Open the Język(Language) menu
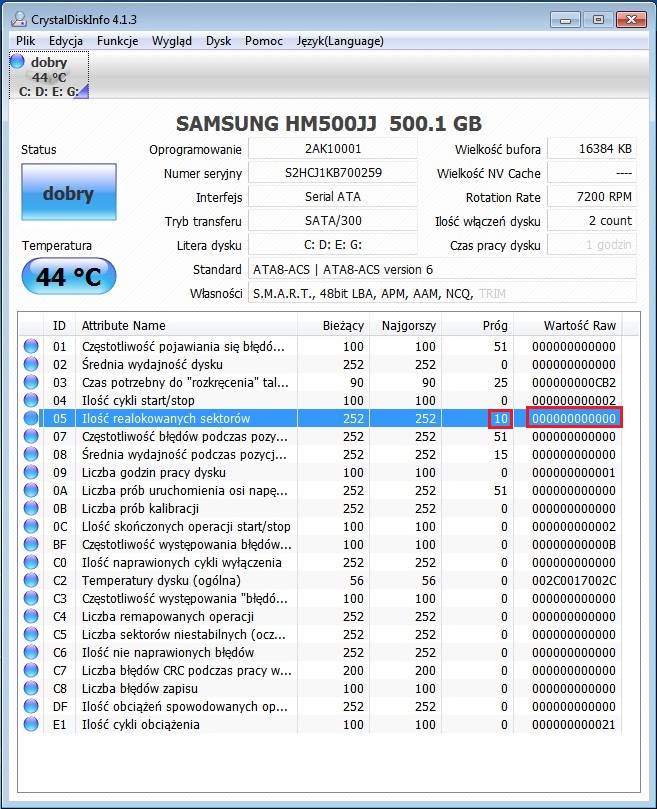657x809 pixels. point(340,41)
